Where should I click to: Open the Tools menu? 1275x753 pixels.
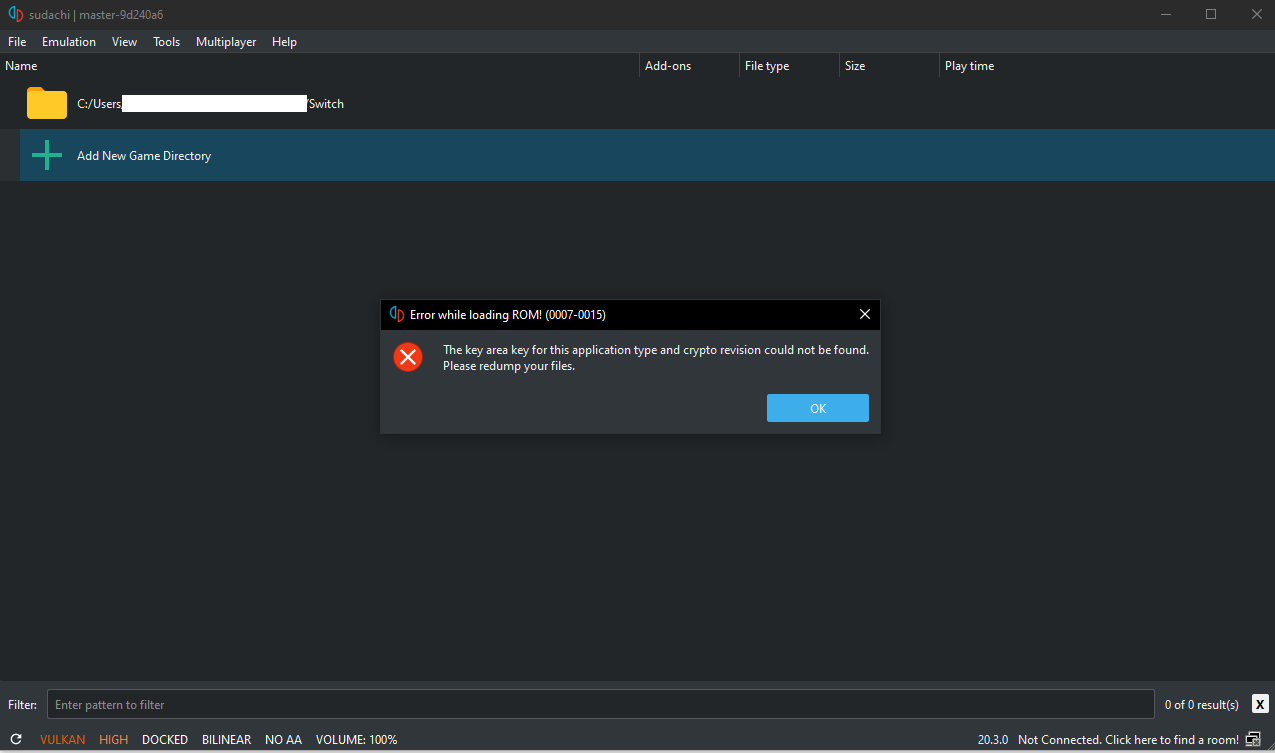(x=167, y=42)
